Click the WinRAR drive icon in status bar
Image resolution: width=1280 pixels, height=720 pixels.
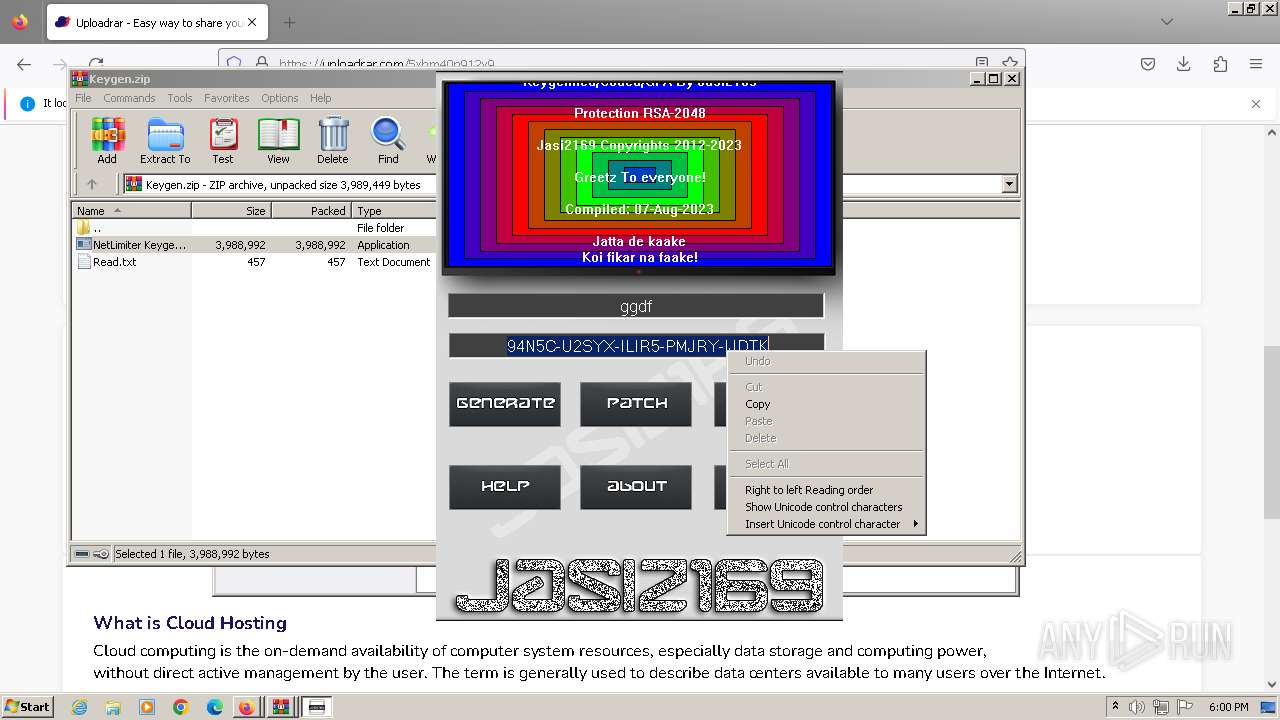click(82, 554)
